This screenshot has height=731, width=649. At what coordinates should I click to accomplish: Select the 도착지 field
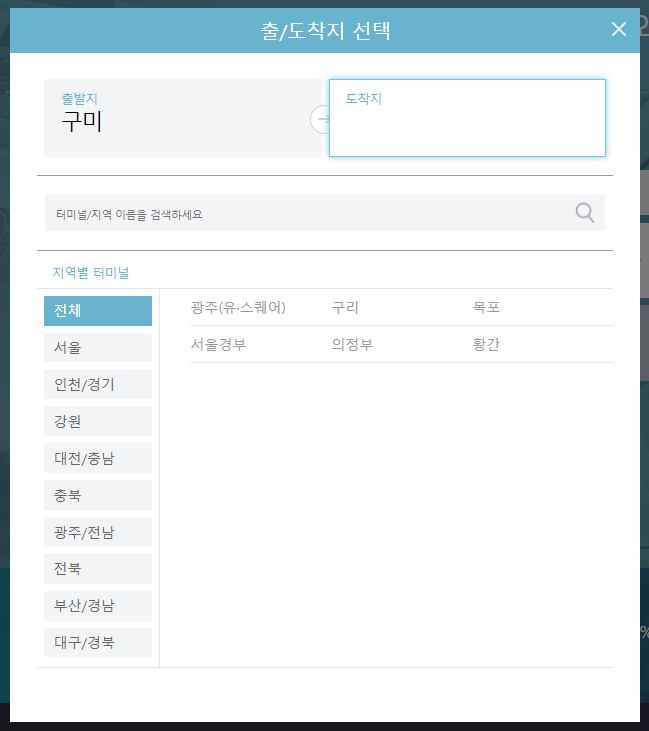pyautogui.click(x=467, y=118)
